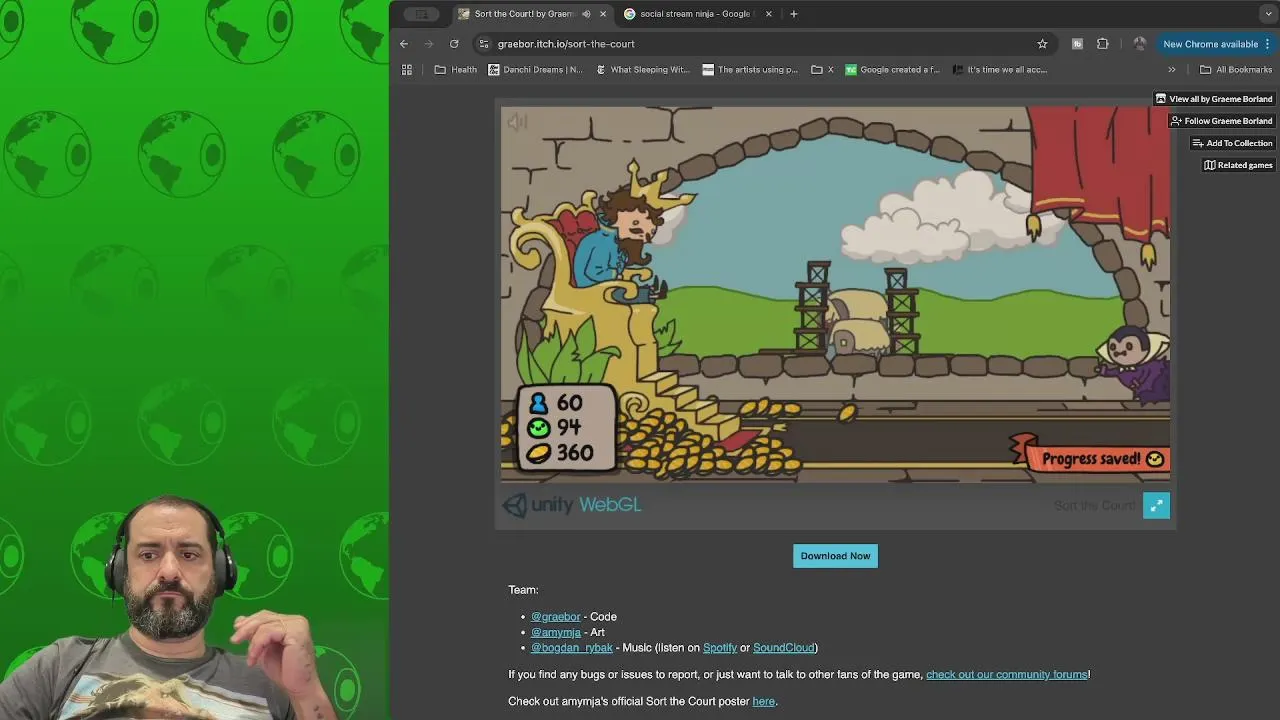Open the All Bookmarks folder
The image size is (1280, 720).
1236,70
